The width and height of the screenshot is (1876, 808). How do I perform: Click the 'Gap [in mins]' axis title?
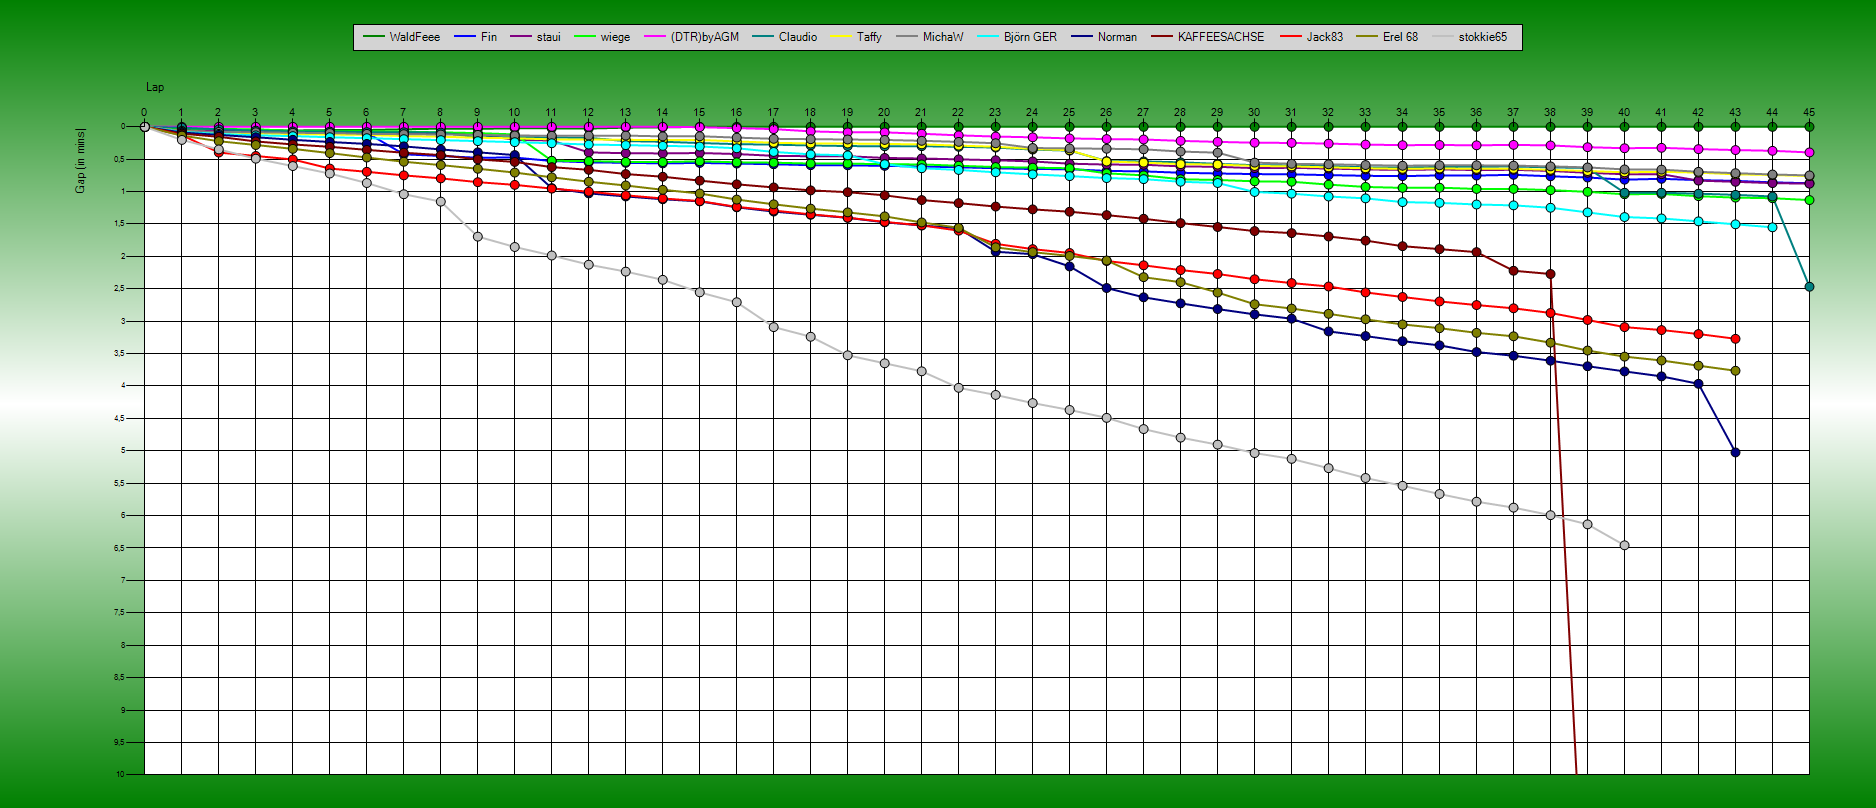[x=81, y=160]
